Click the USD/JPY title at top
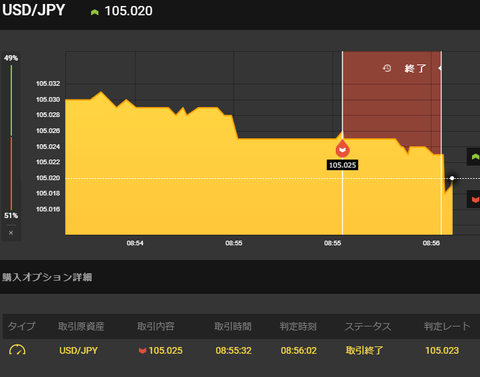This screenshot has width=480, height=377. pos(34,10)
